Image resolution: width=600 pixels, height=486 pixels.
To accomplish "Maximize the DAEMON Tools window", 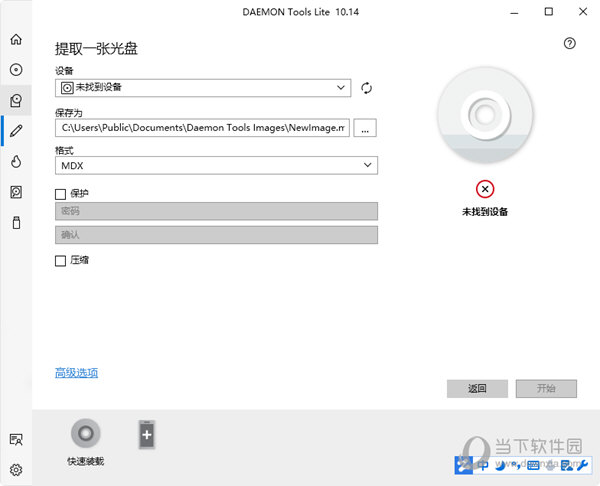I will click(x=549, y=12).
